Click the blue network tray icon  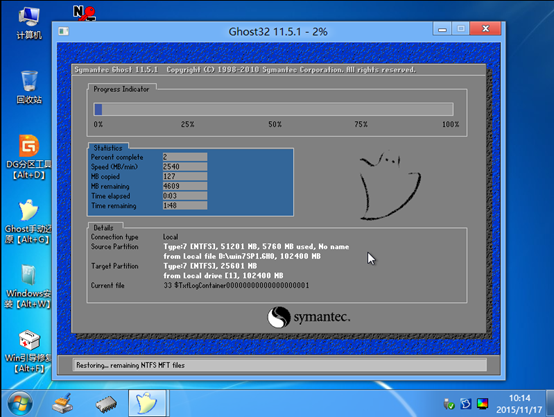coord(466,404)
